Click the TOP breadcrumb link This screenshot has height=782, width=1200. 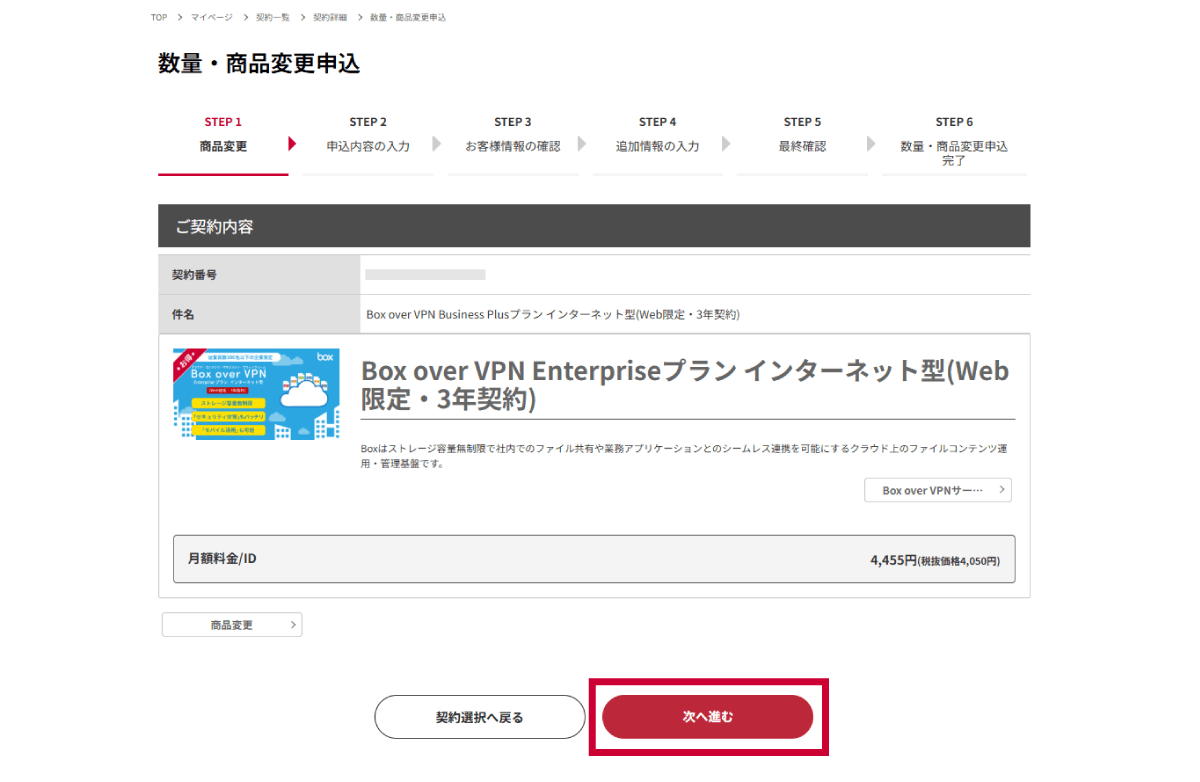click(x=159, y=18)
